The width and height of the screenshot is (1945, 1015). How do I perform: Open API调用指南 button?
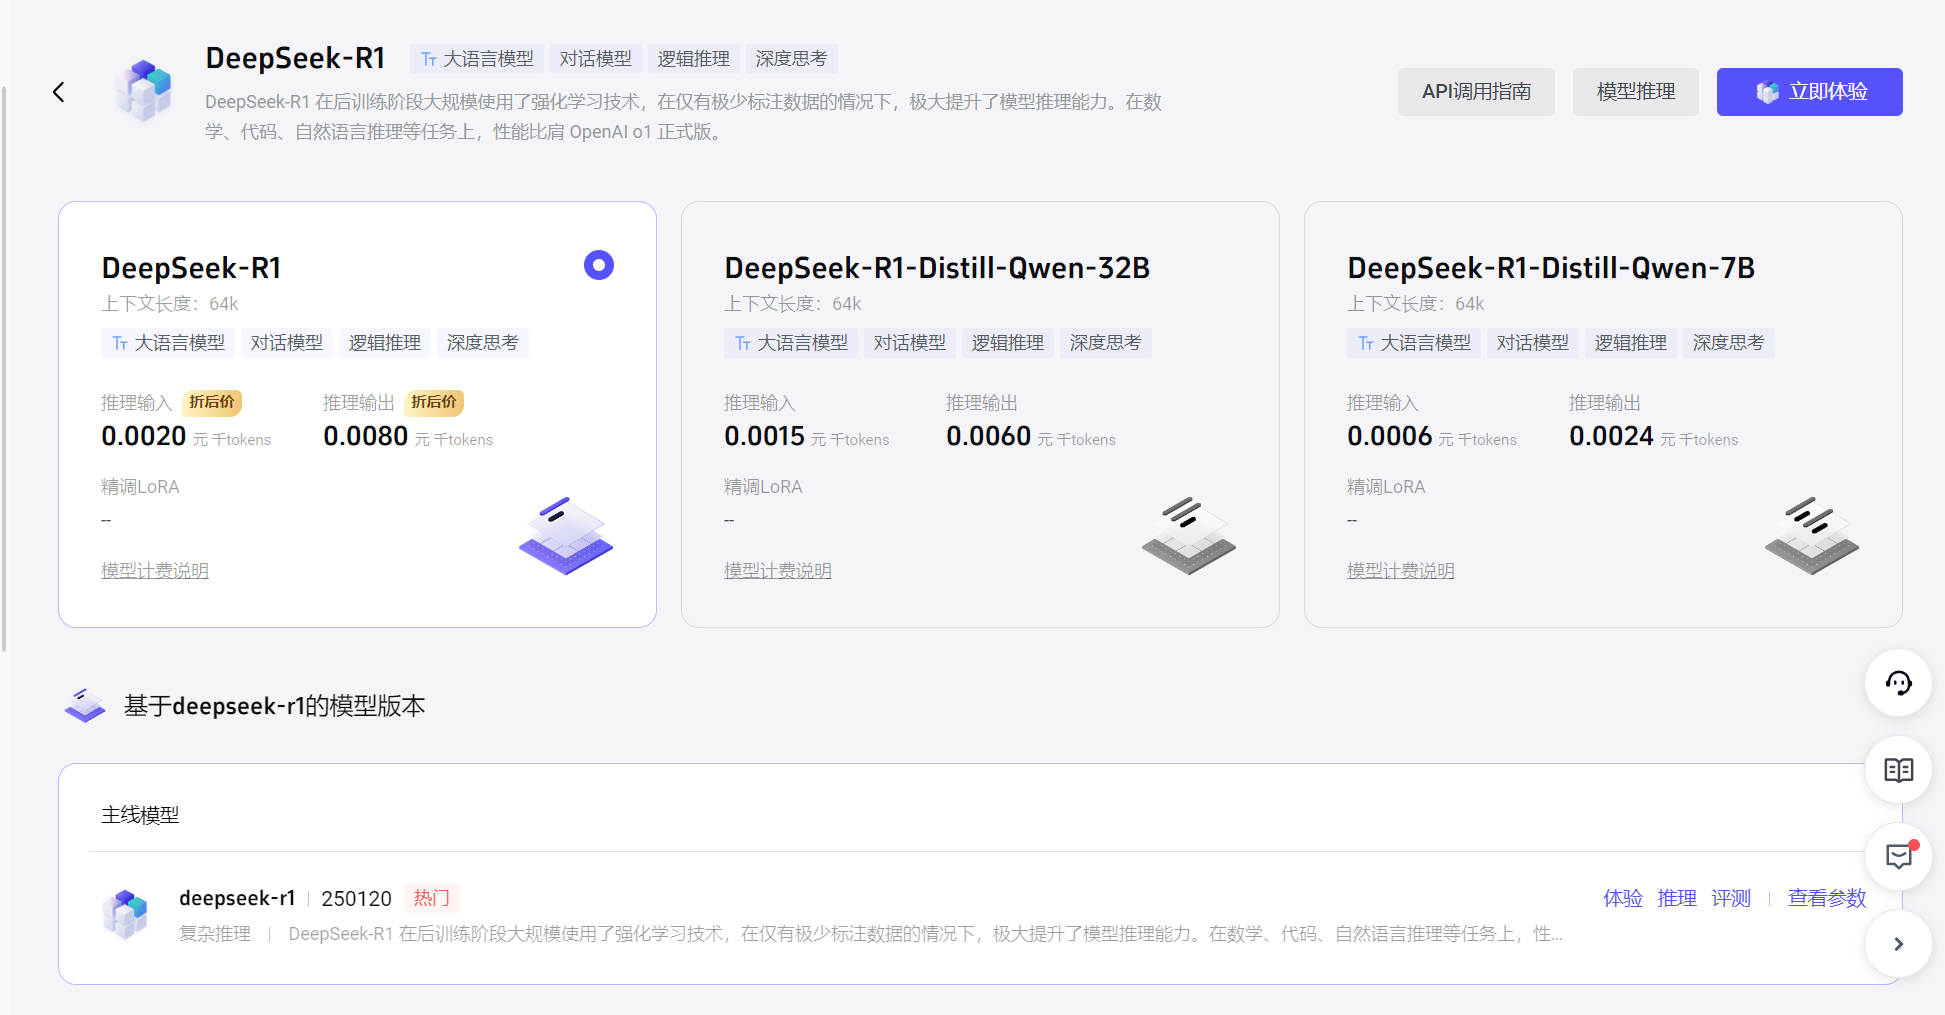1476,92
